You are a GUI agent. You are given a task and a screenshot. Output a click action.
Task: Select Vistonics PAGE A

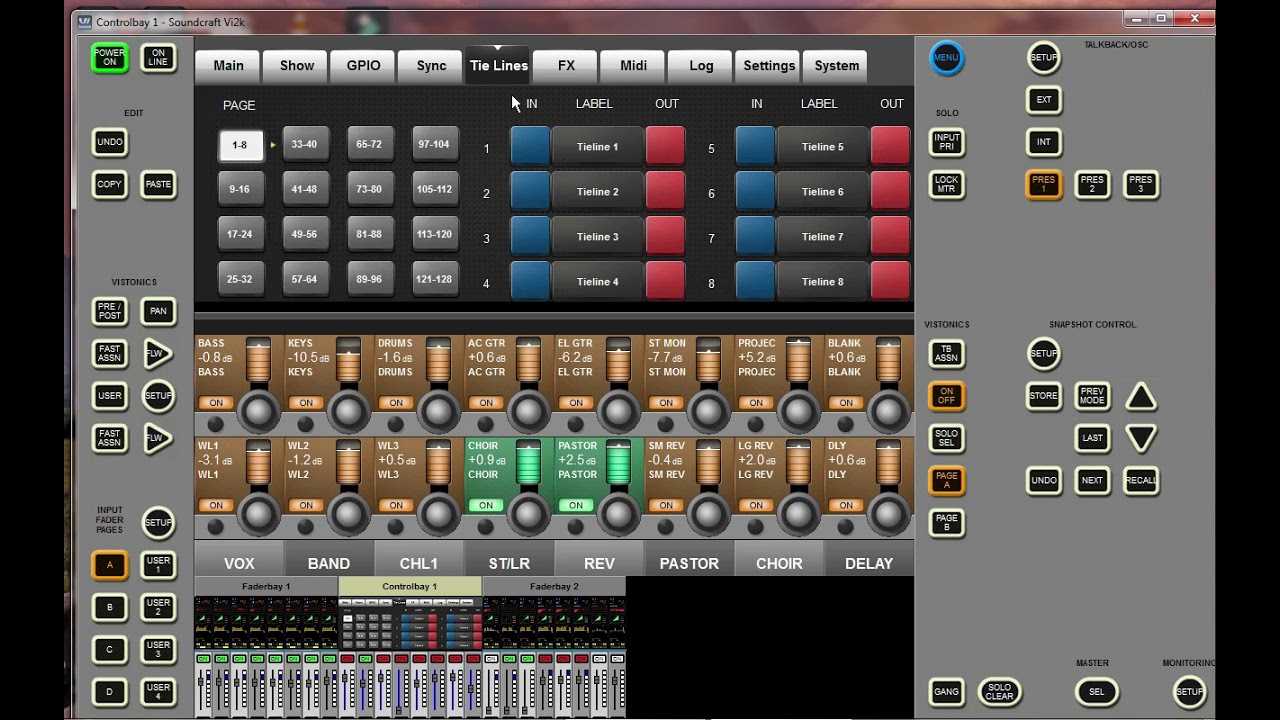coord(946,480)
